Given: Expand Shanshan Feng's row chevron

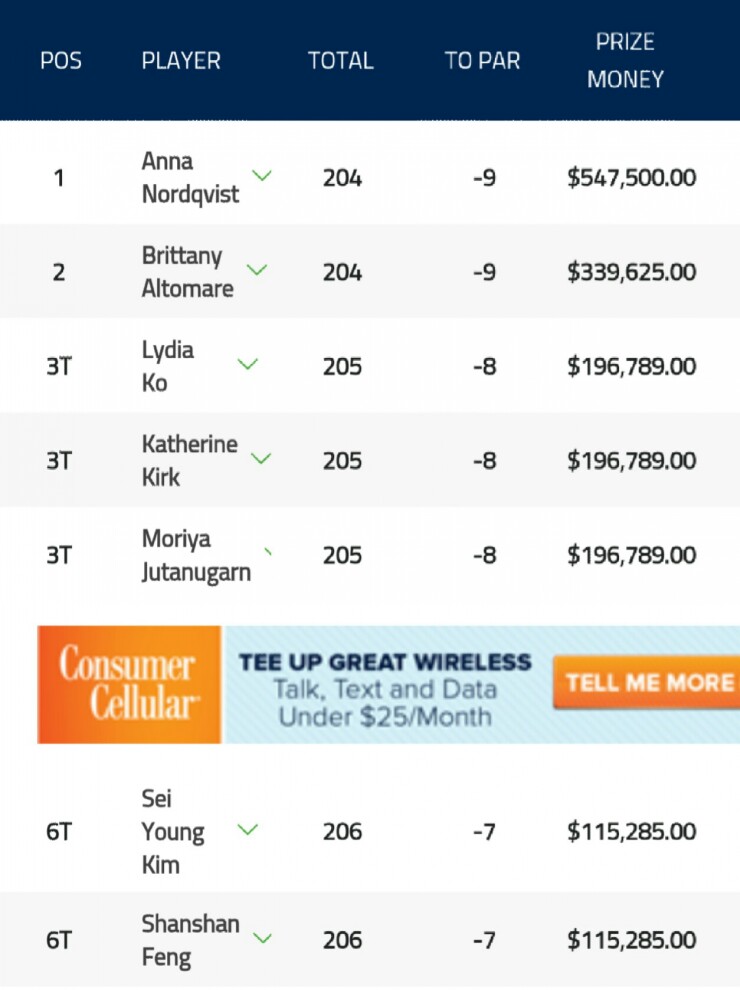Looking at the screenshot, I should 262,938.
